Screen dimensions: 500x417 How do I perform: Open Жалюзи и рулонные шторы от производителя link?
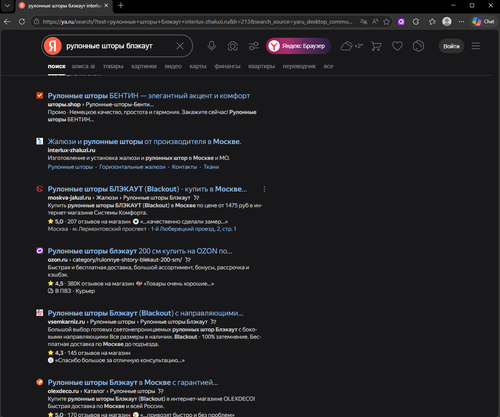coord(144,142)
